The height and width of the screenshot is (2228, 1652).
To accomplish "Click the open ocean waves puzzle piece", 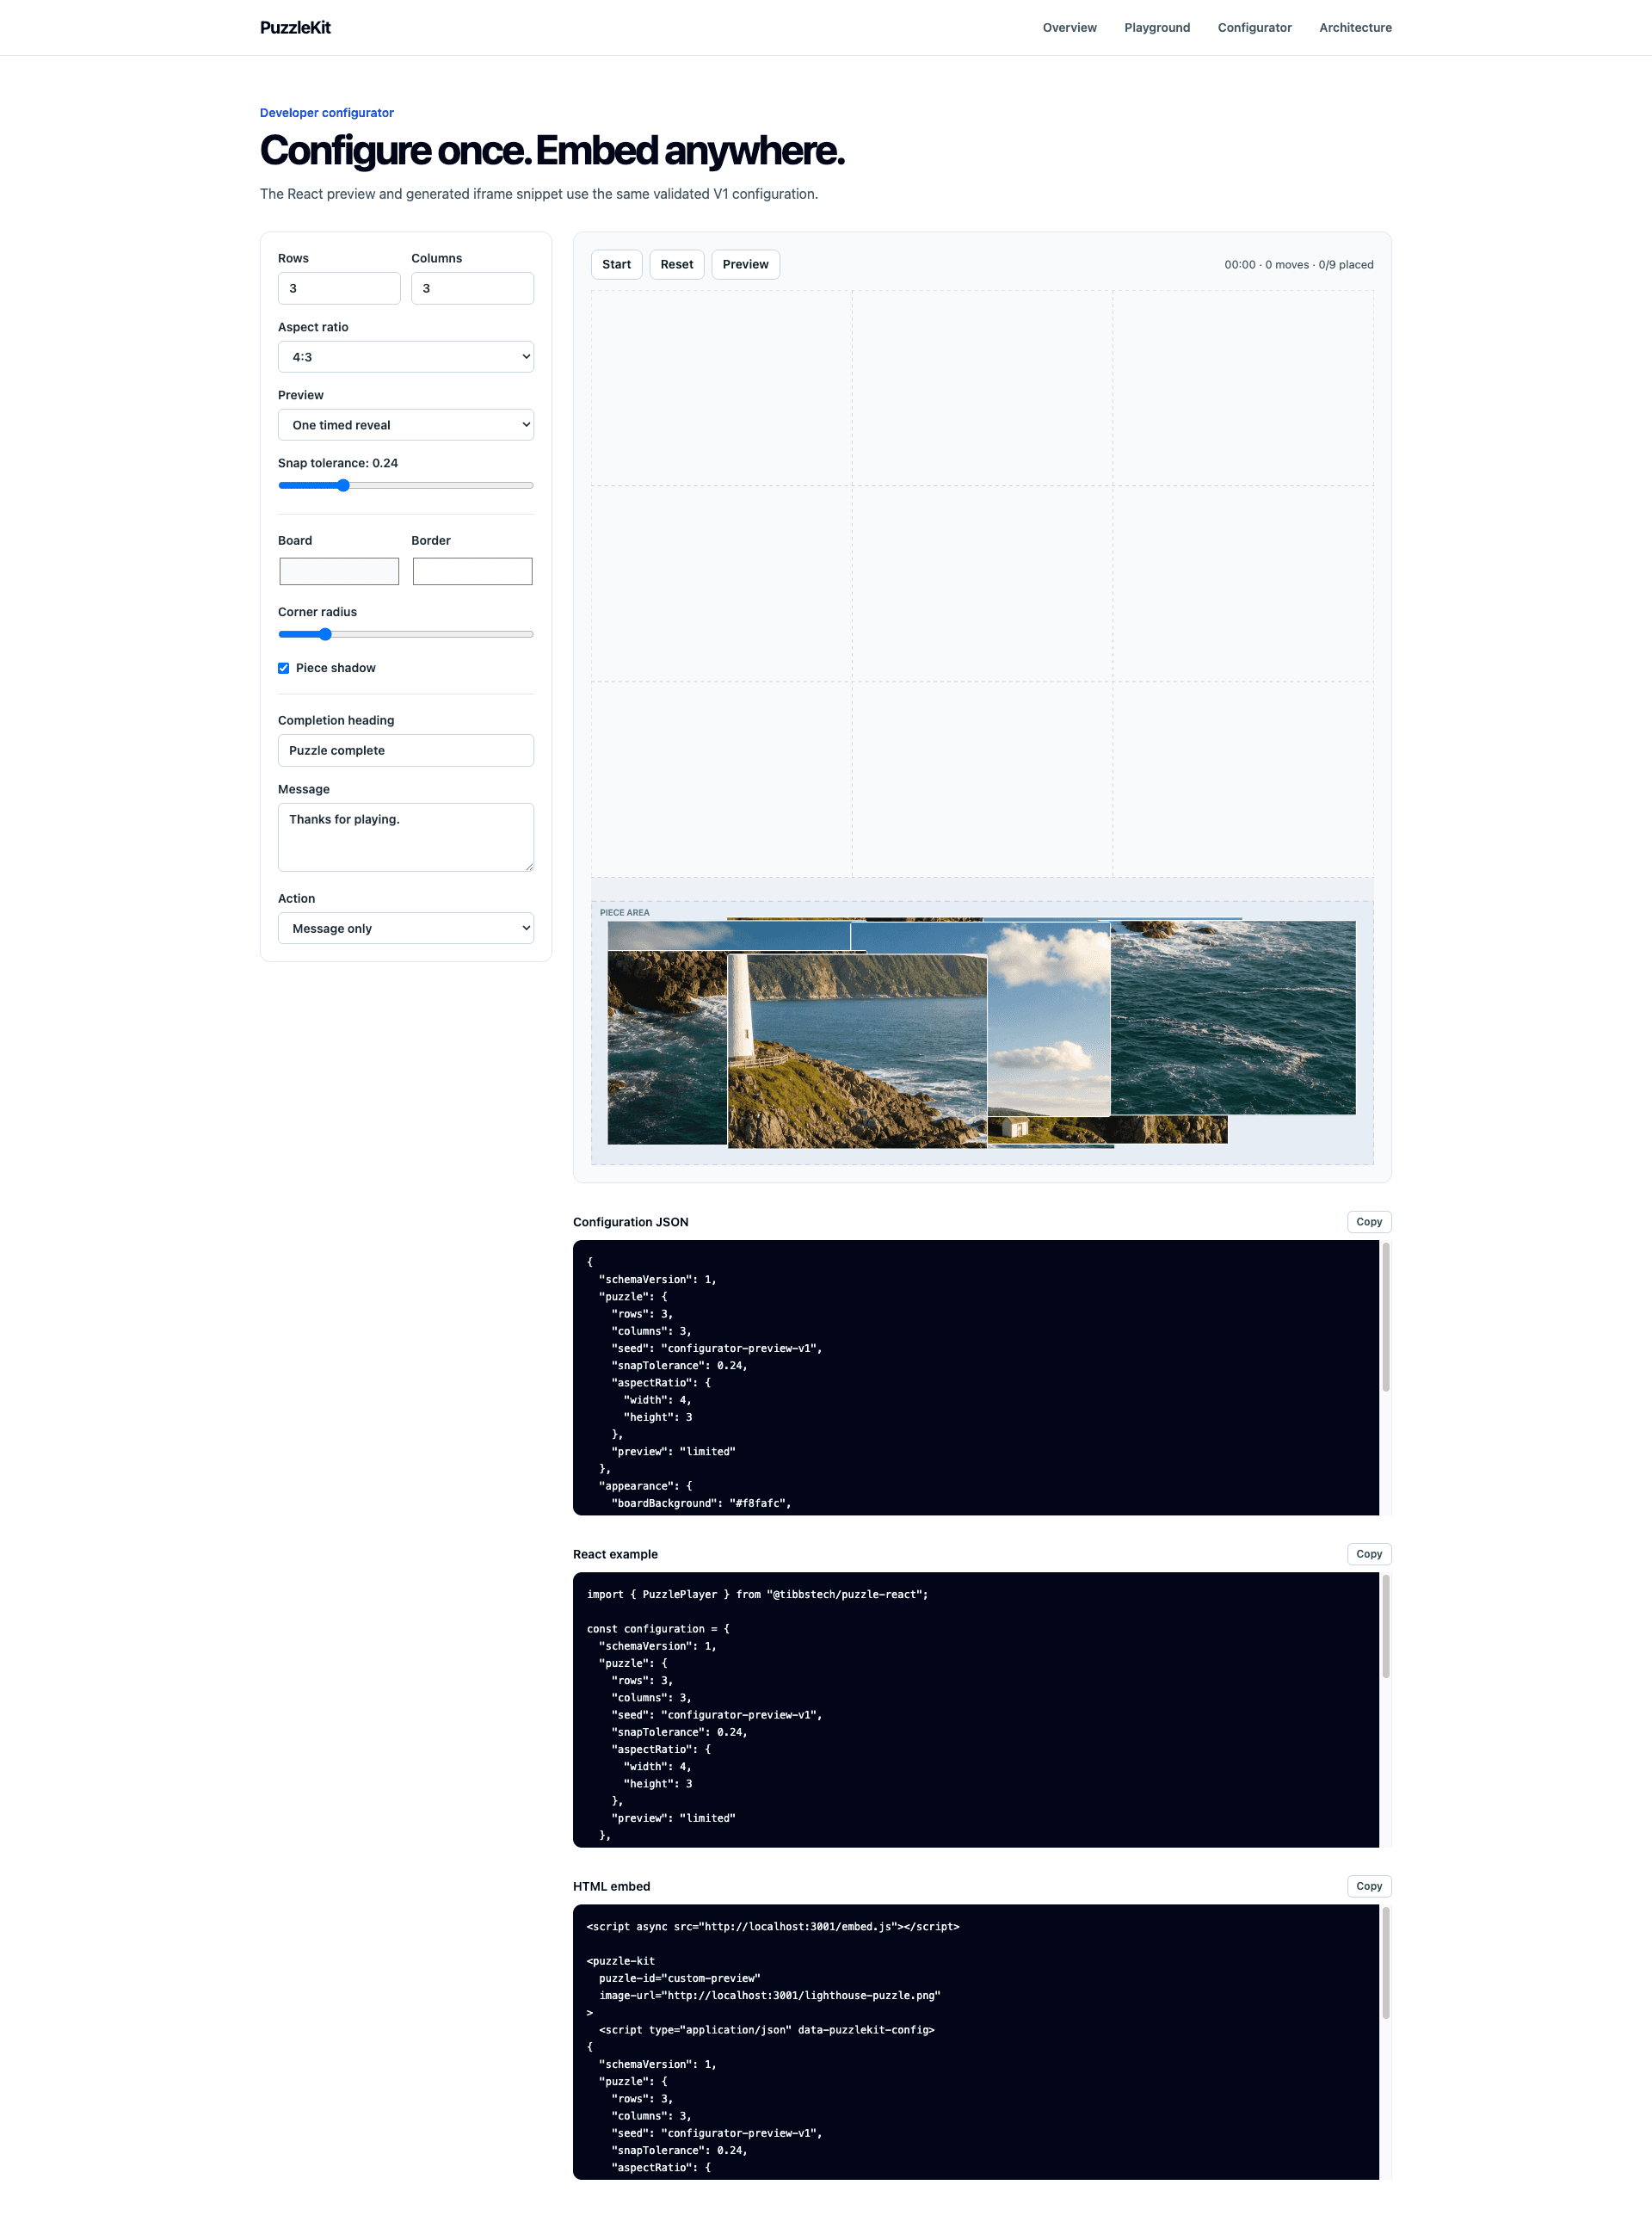I will [1233, 1018].
